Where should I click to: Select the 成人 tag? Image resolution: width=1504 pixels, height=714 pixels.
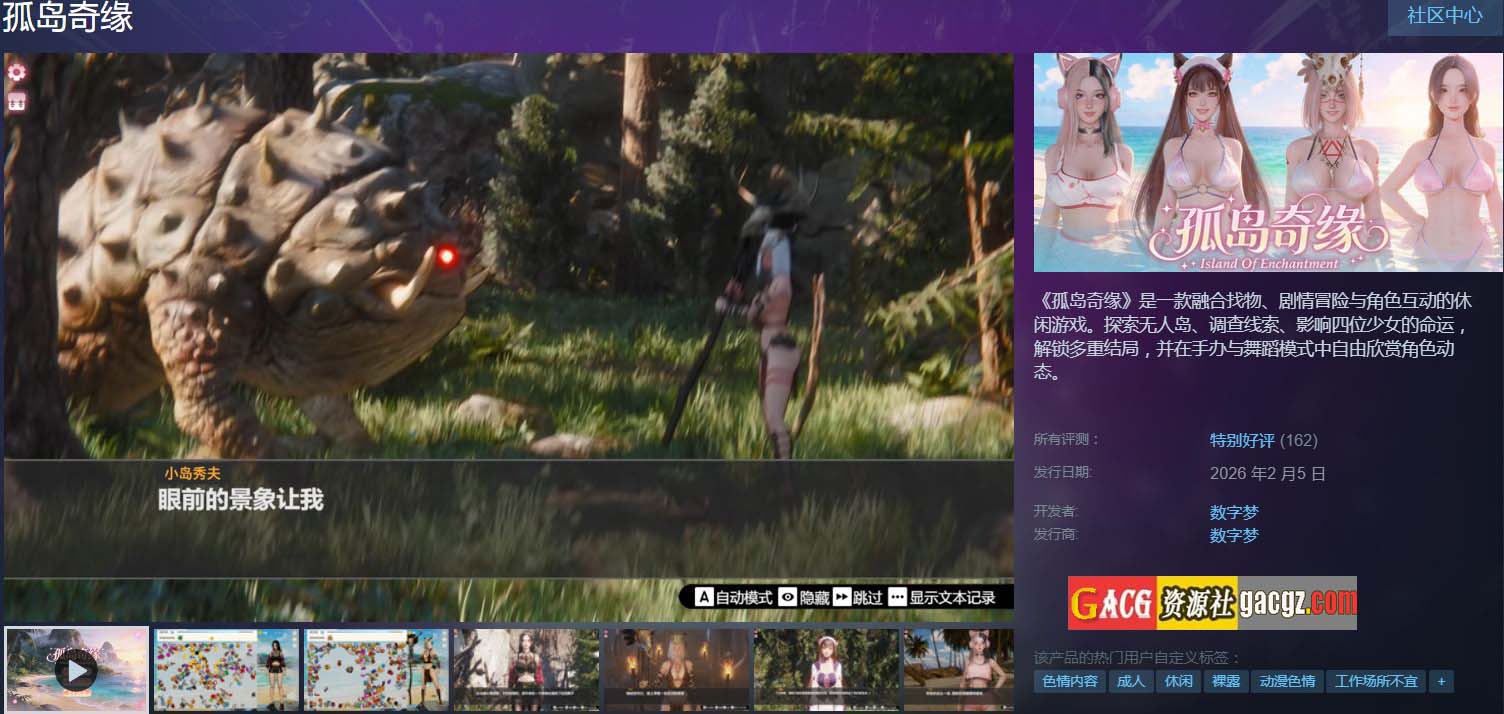[1130, 681]
